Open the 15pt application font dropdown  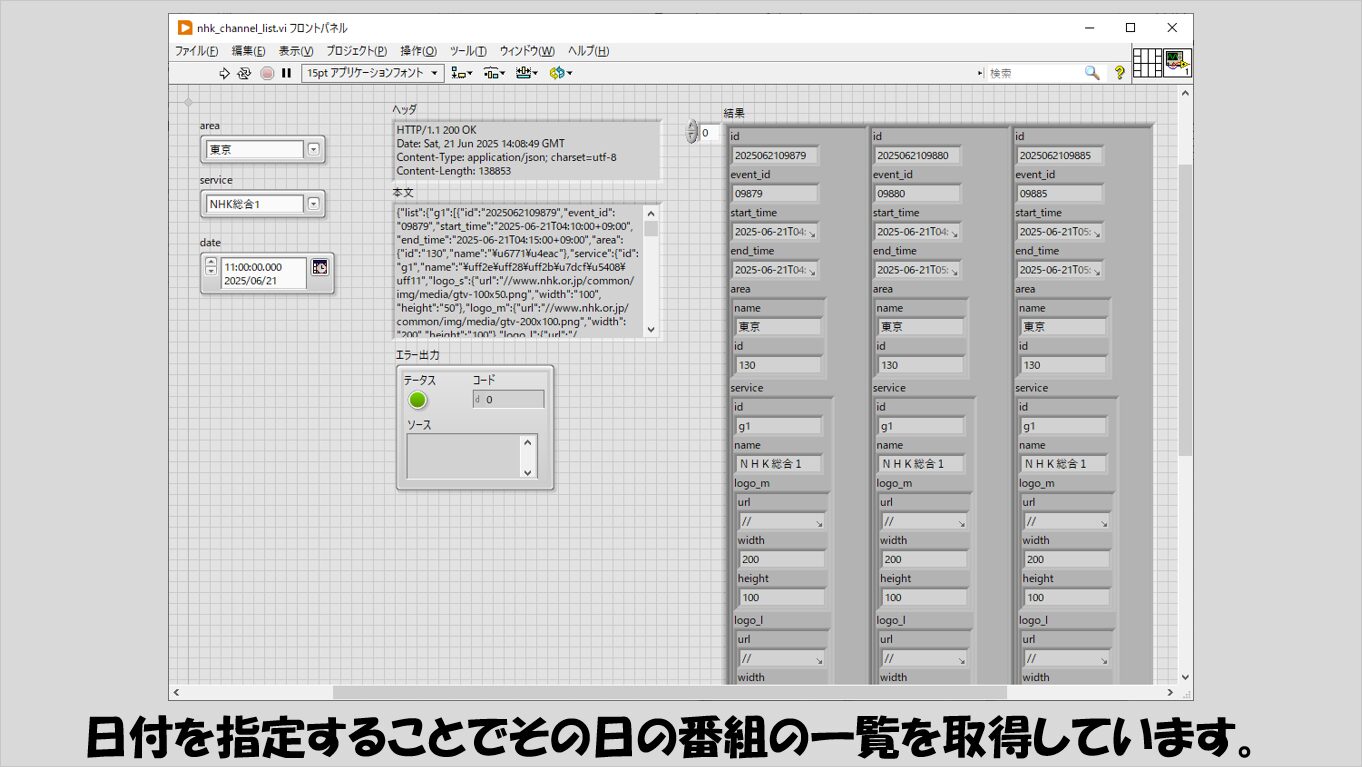tap(373, 73)
